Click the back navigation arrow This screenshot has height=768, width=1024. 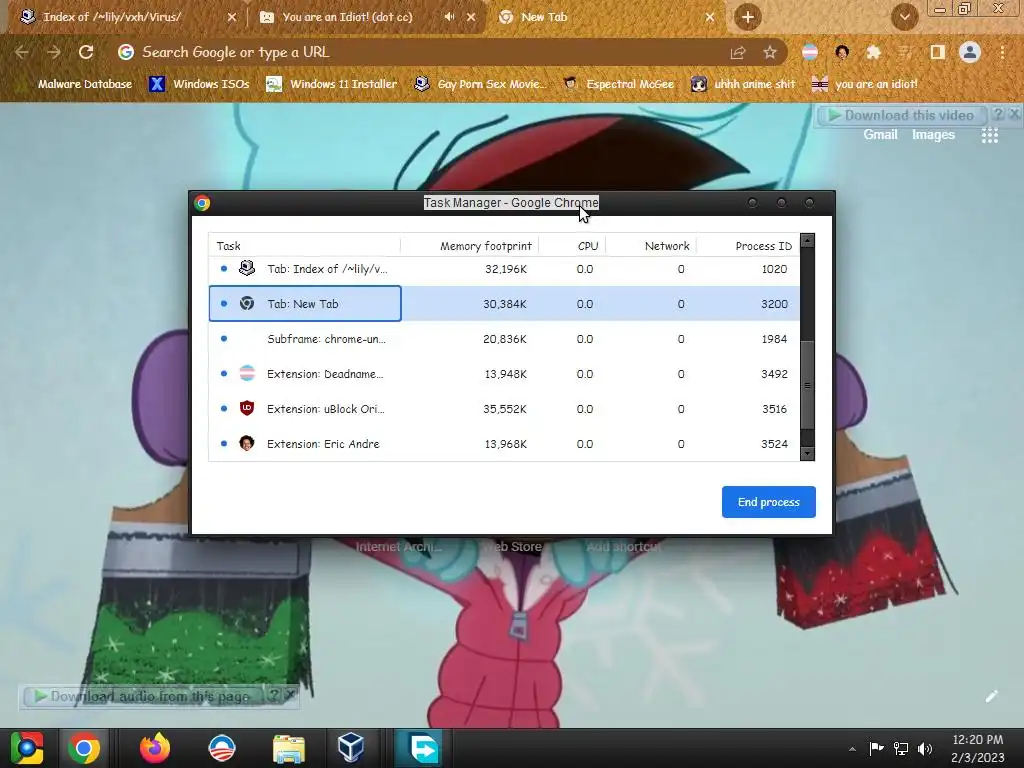[22, 52]
